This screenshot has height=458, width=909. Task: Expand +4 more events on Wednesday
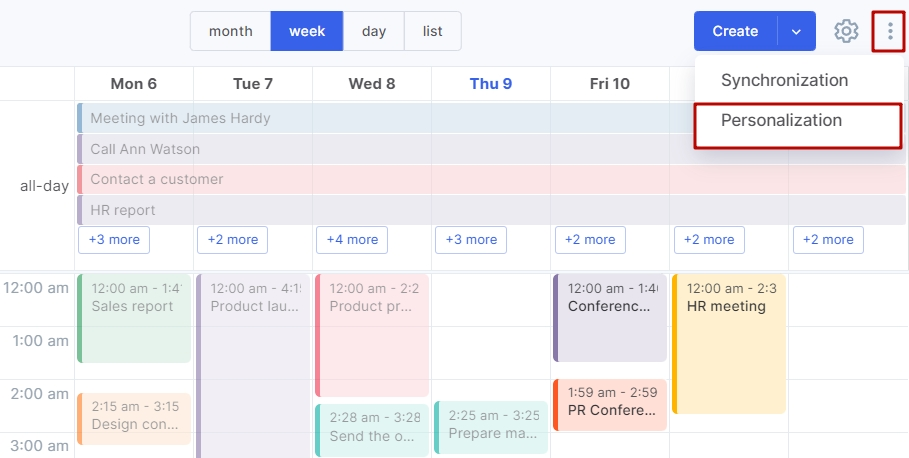point(351,240)
